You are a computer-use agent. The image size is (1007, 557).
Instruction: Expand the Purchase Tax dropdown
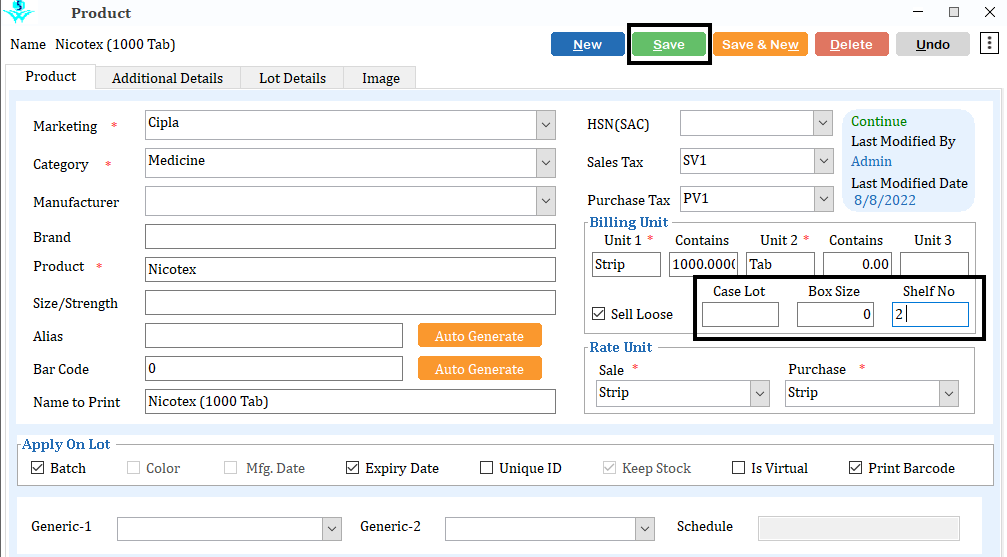coord(823,199)
